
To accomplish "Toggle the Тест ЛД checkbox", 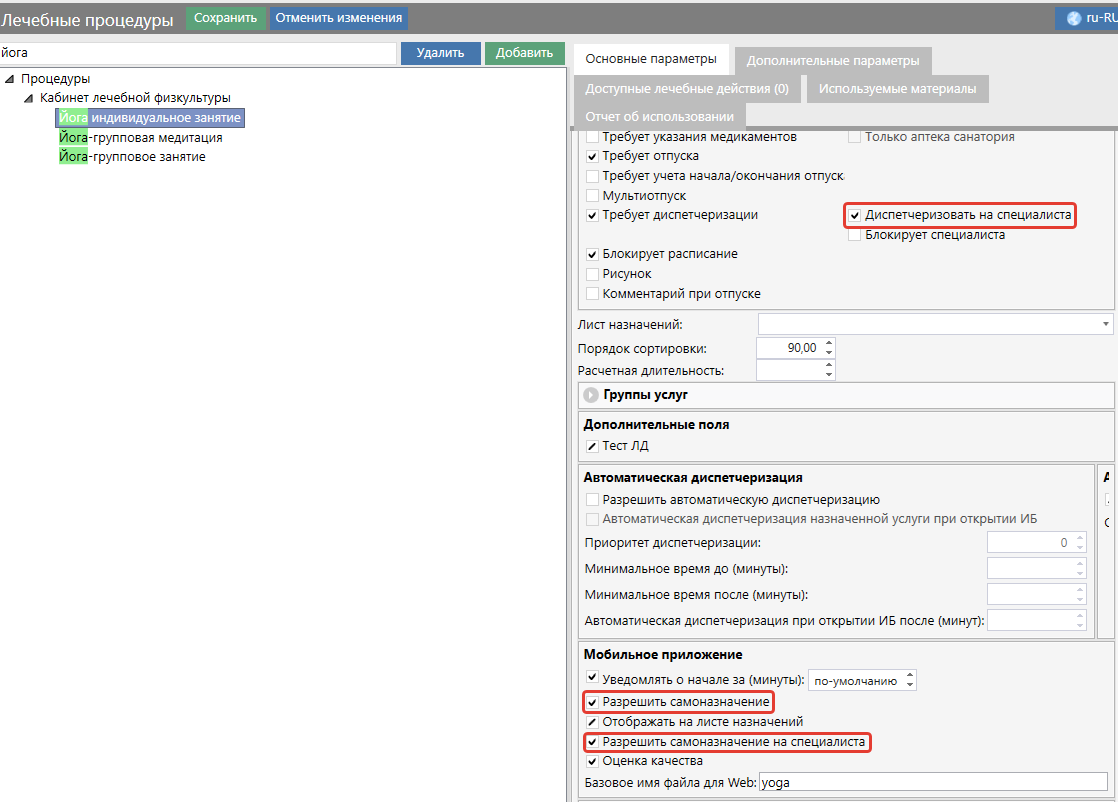I will pyautogui.click(x=592, y=446).
